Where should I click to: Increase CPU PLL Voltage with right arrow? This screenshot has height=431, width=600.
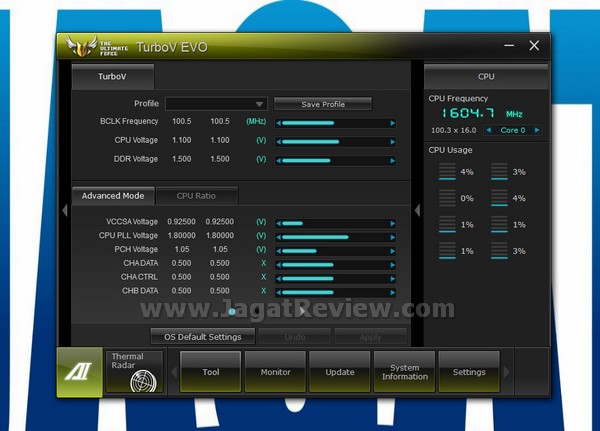392,237
